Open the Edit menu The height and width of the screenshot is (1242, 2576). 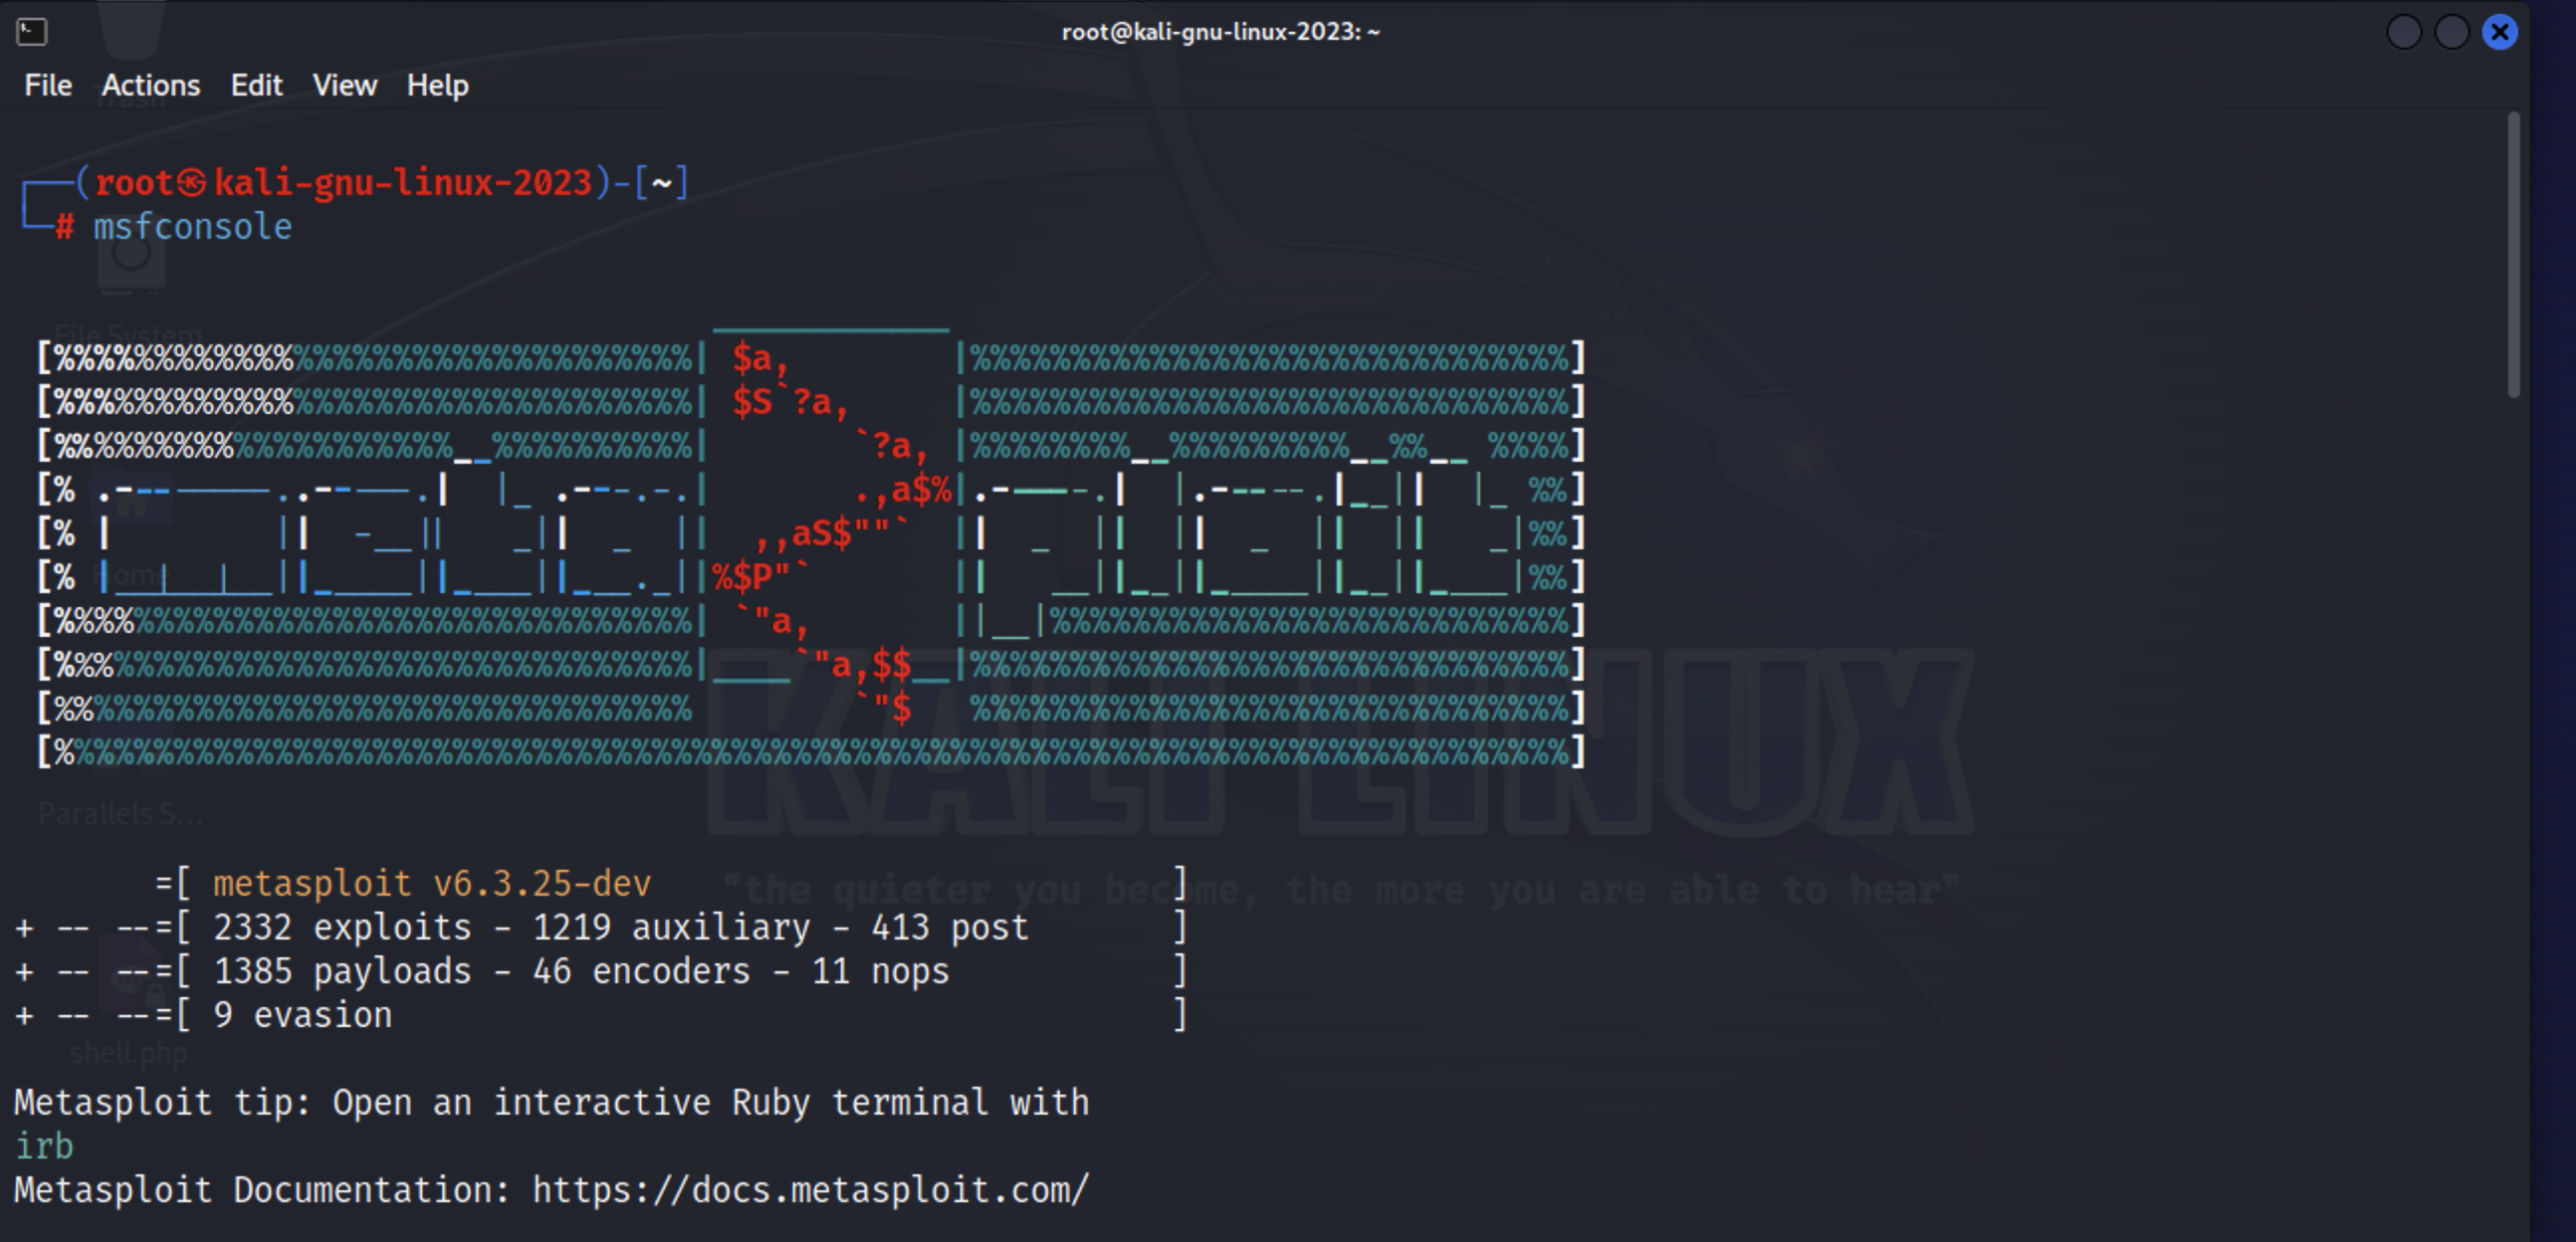point(257,86)
